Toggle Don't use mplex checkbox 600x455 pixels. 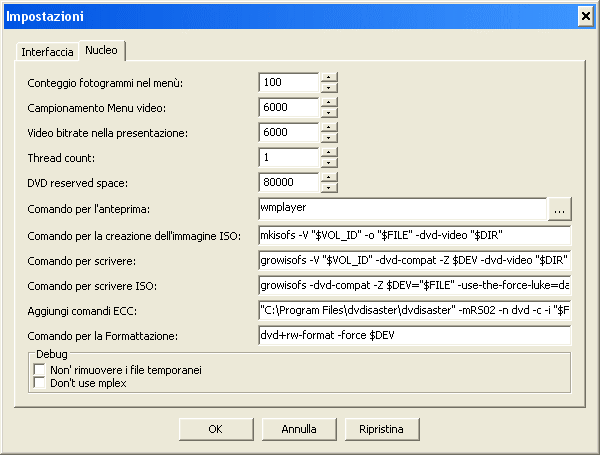40,383
